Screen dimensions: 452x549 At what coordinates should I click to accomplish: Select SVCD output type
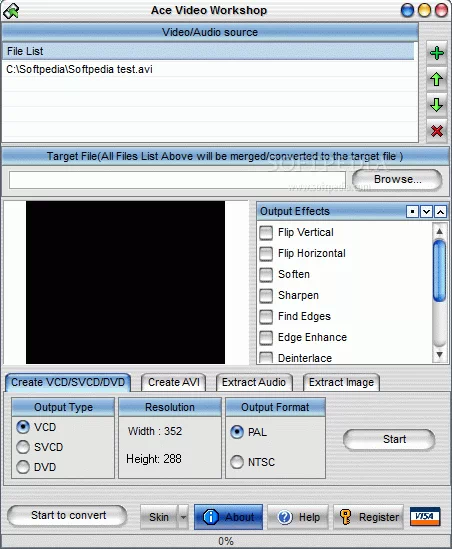pyautogui.click(x=23, y=447)
